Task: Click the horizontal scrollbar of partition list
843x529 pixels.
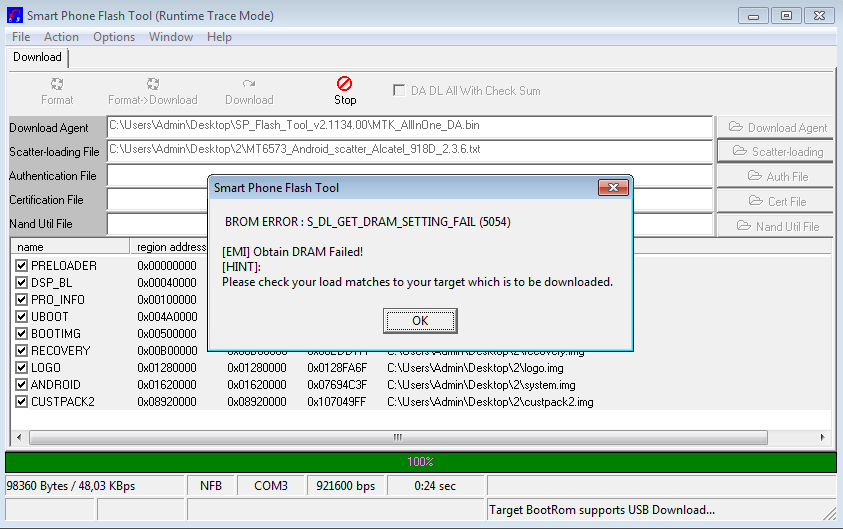Action: (x=397, y=437)
